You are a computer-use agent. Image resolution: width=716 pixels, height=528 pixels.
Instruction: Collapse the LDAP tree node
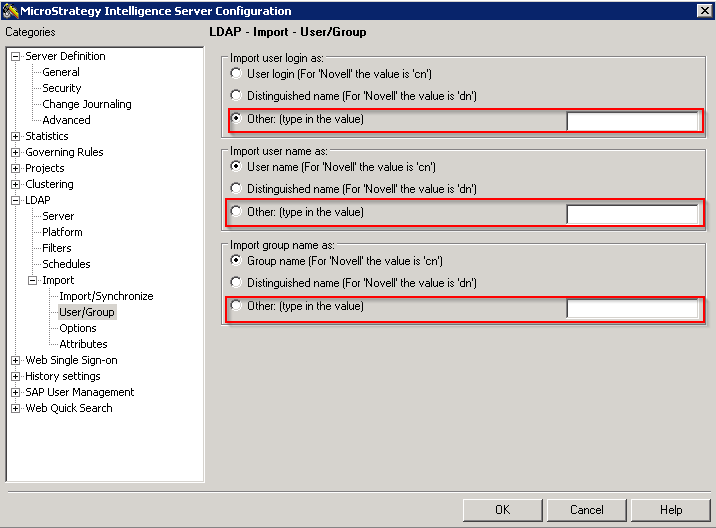tap(16, 201)
